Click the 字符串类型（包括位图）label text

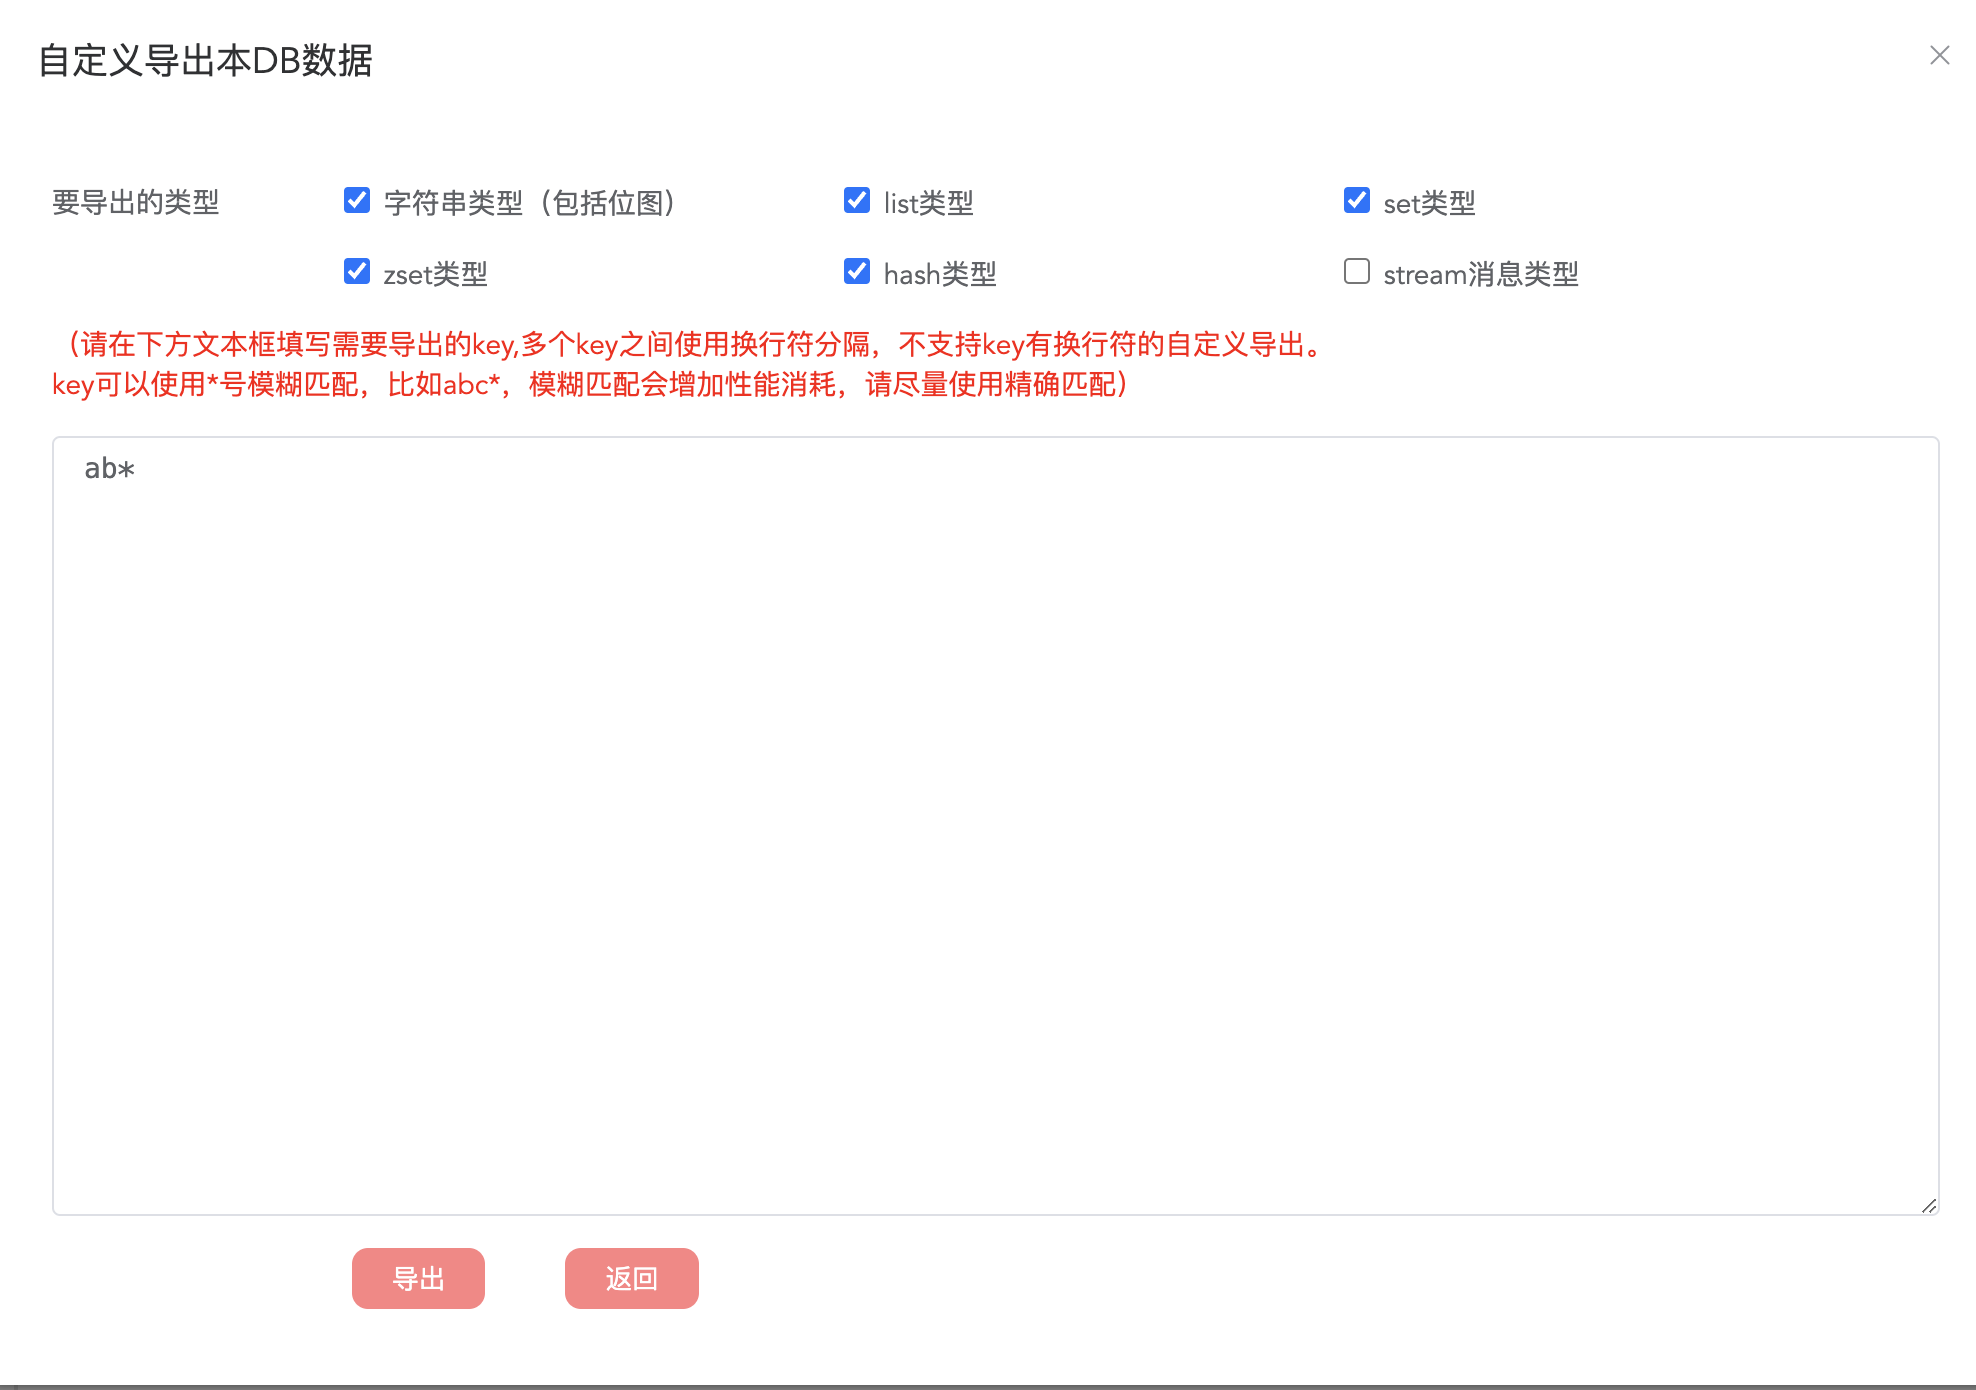click(531, 203)
